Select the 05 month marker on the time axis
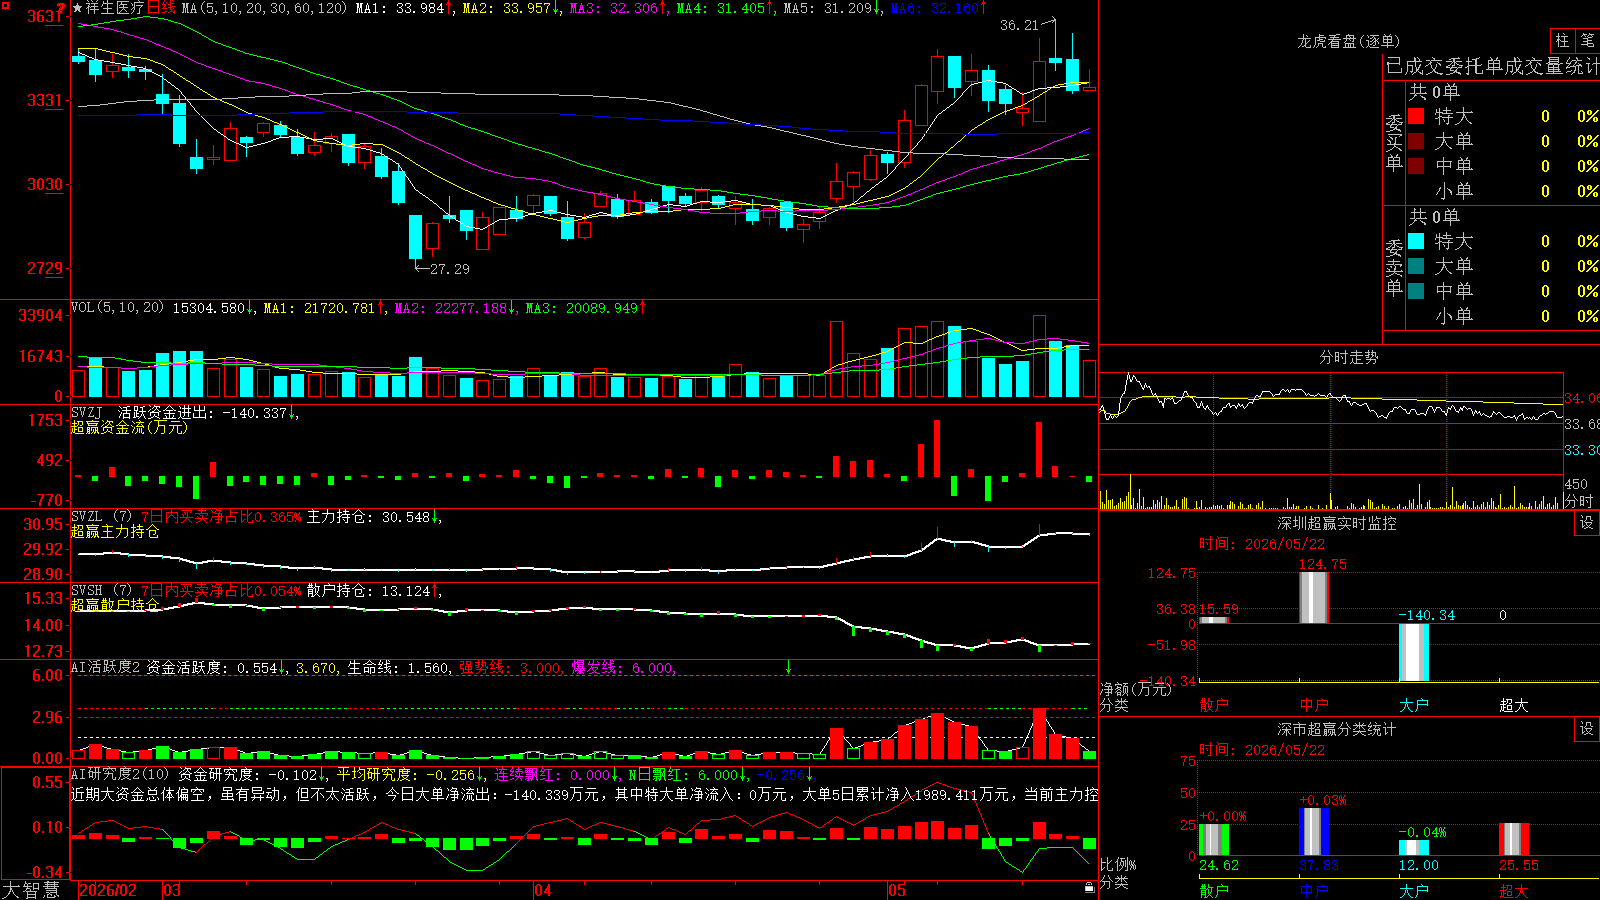The height and width of the screenshot is (900, 1600). tap(897, 890)
